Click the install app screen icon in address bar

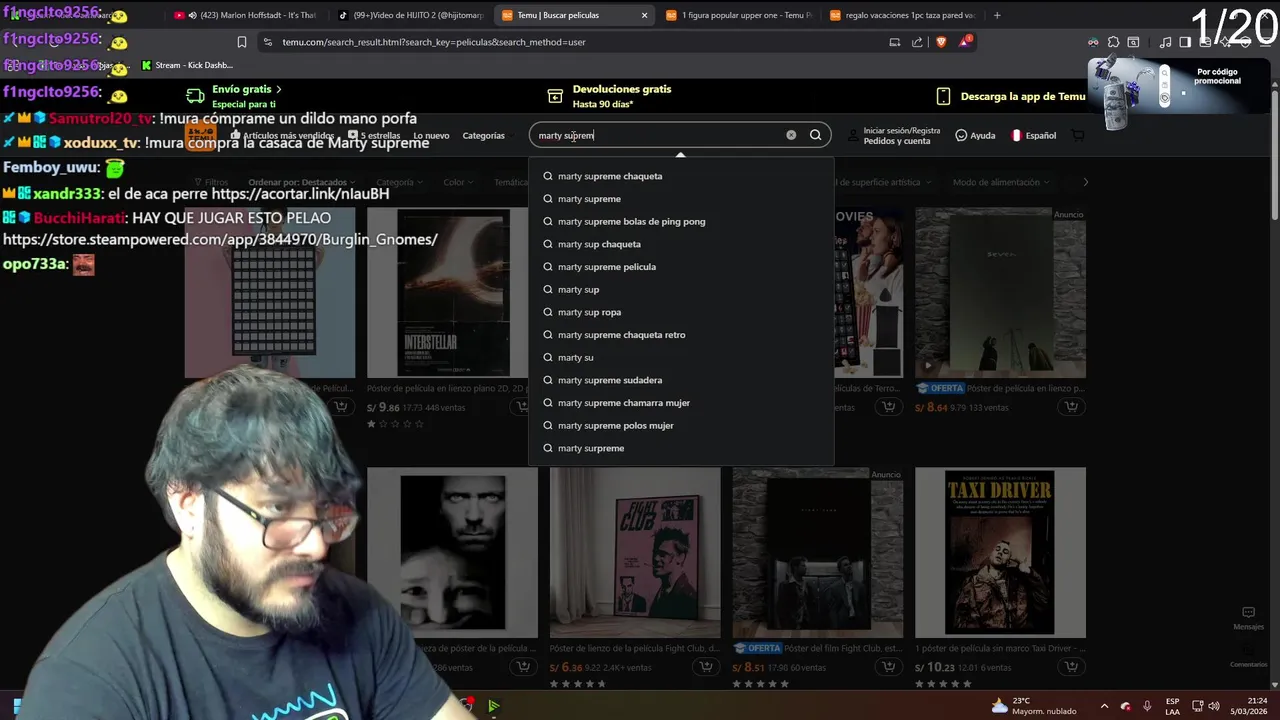point(894,42)
